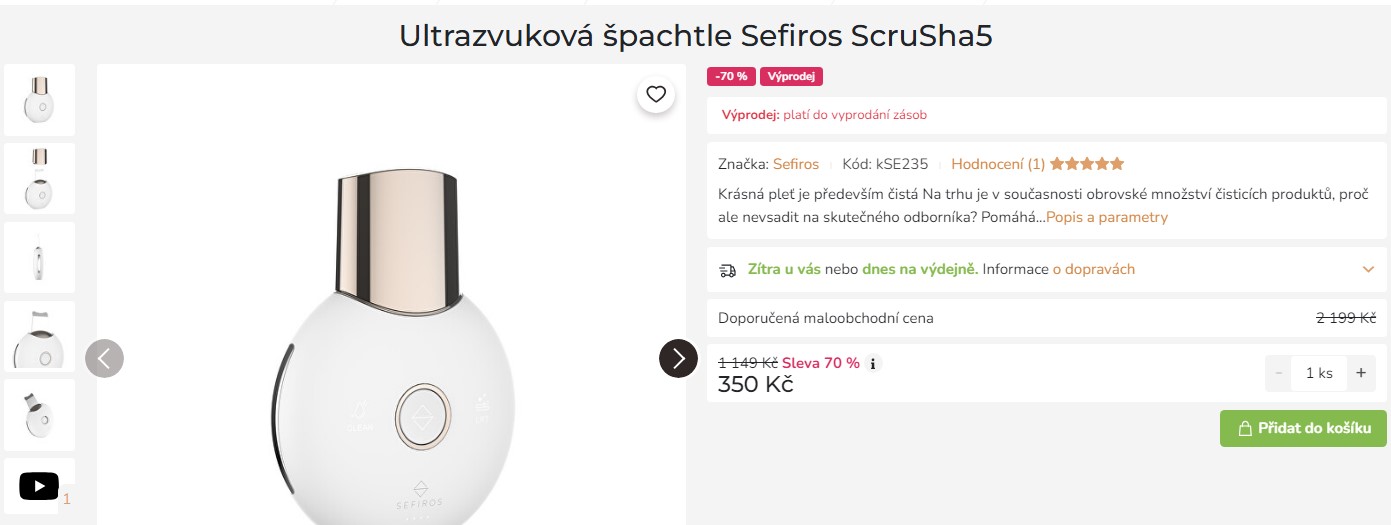
Task: Click the Výprodej sale badge
Action: point(791,77)
